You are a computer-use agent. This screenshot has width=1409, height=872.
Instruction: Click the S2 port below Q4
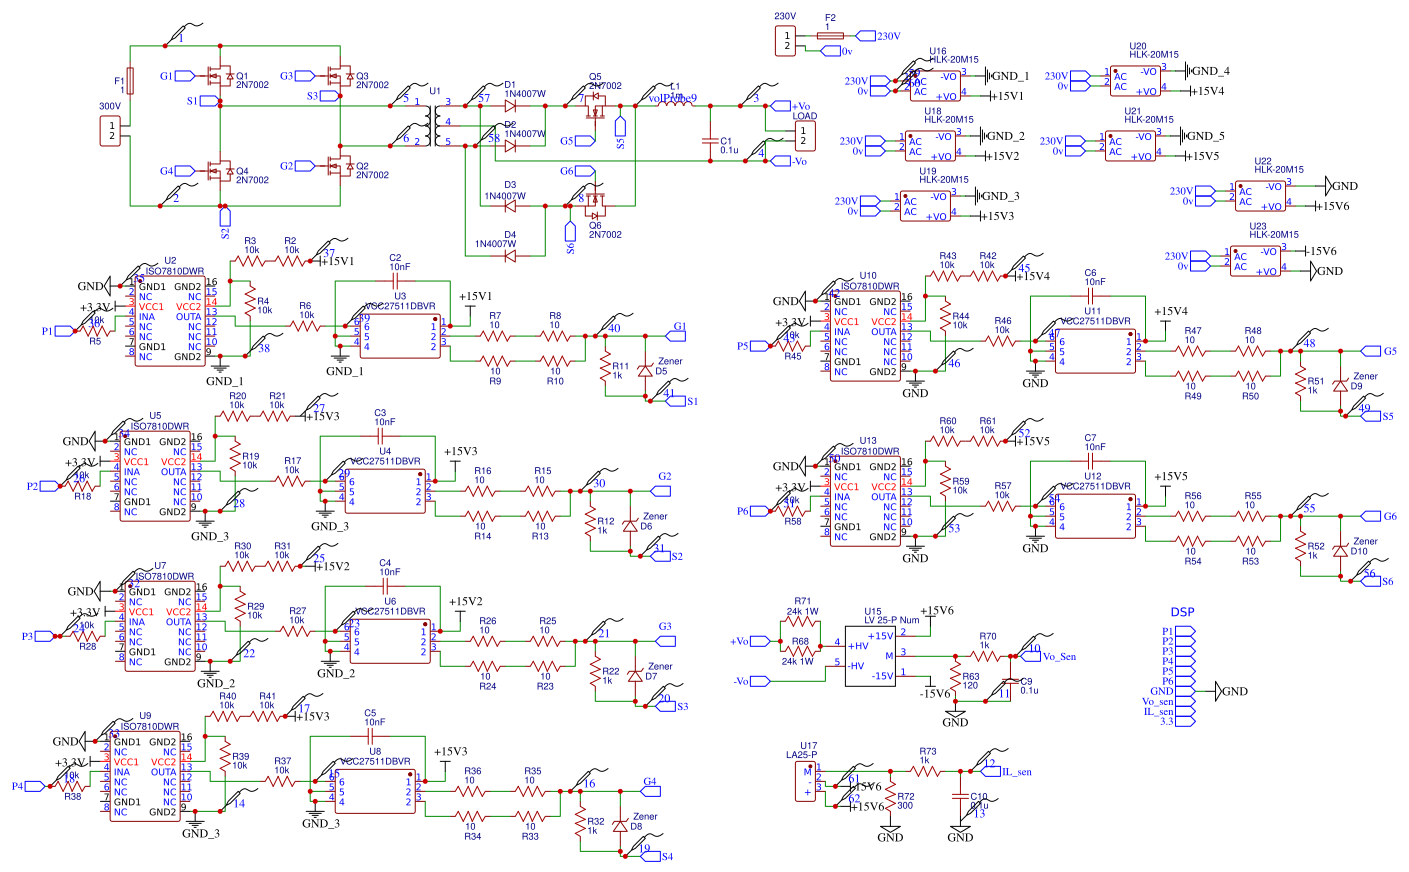coord(225,216)
